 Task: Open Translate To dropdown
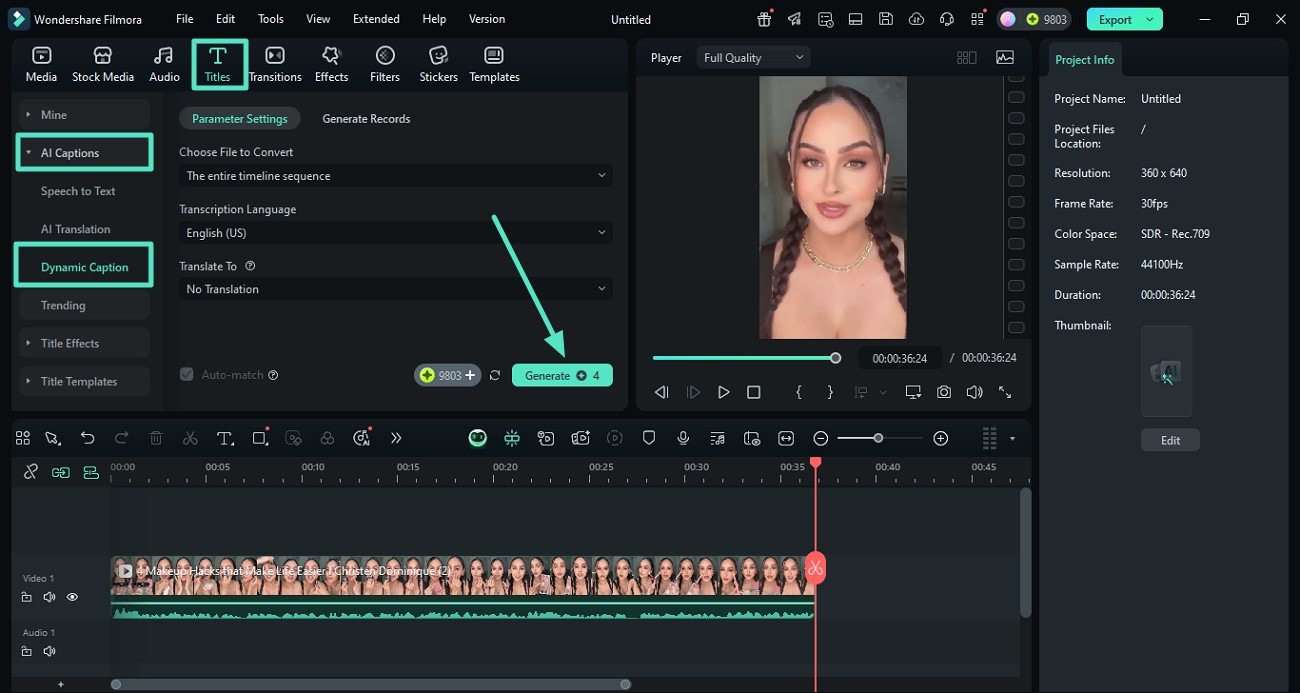tap(396, 288)
